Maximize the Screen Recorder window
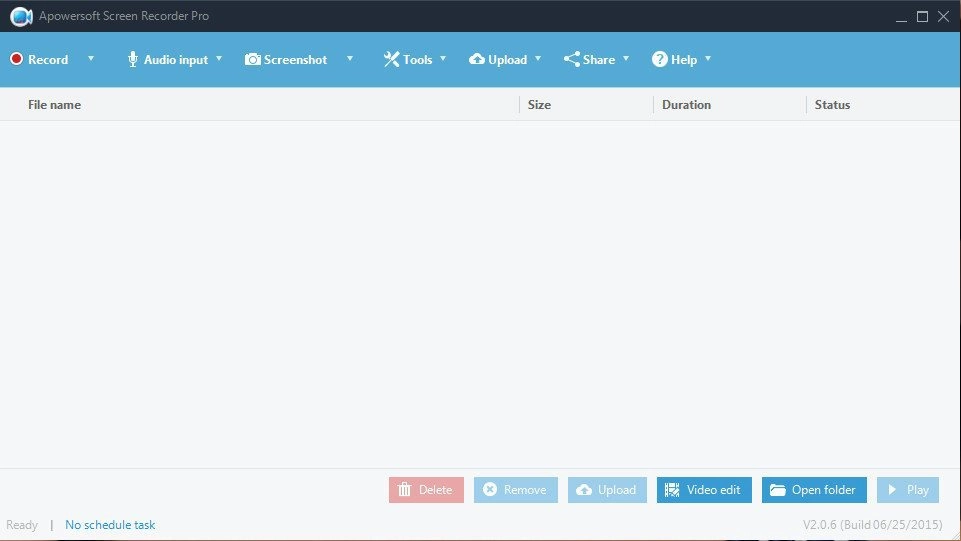Screen dimensions: 961x541 point(922,17)
